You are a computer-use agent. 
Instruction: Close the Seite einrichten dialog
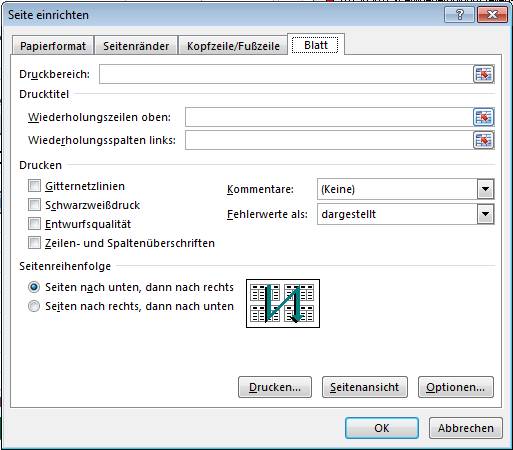tap(492, 15)
